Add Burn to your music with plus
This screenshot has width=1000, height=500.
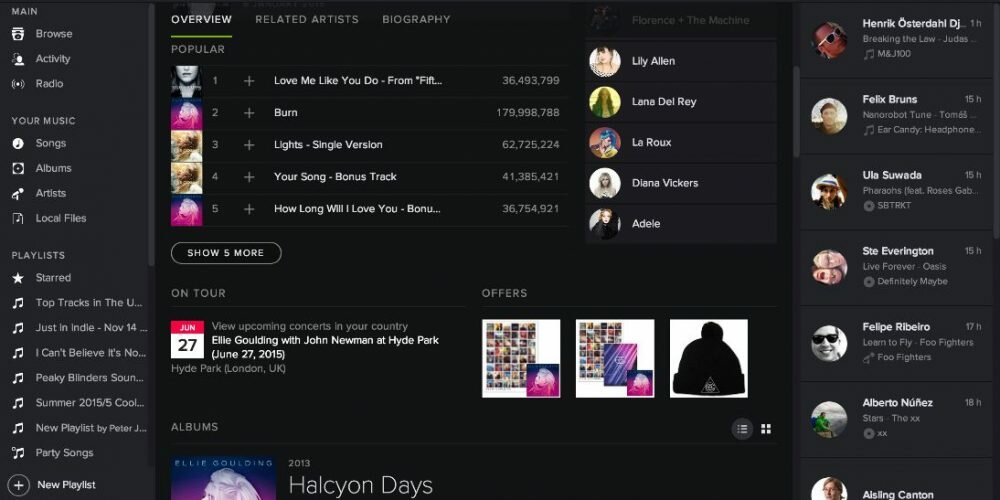tap(249, 113)
